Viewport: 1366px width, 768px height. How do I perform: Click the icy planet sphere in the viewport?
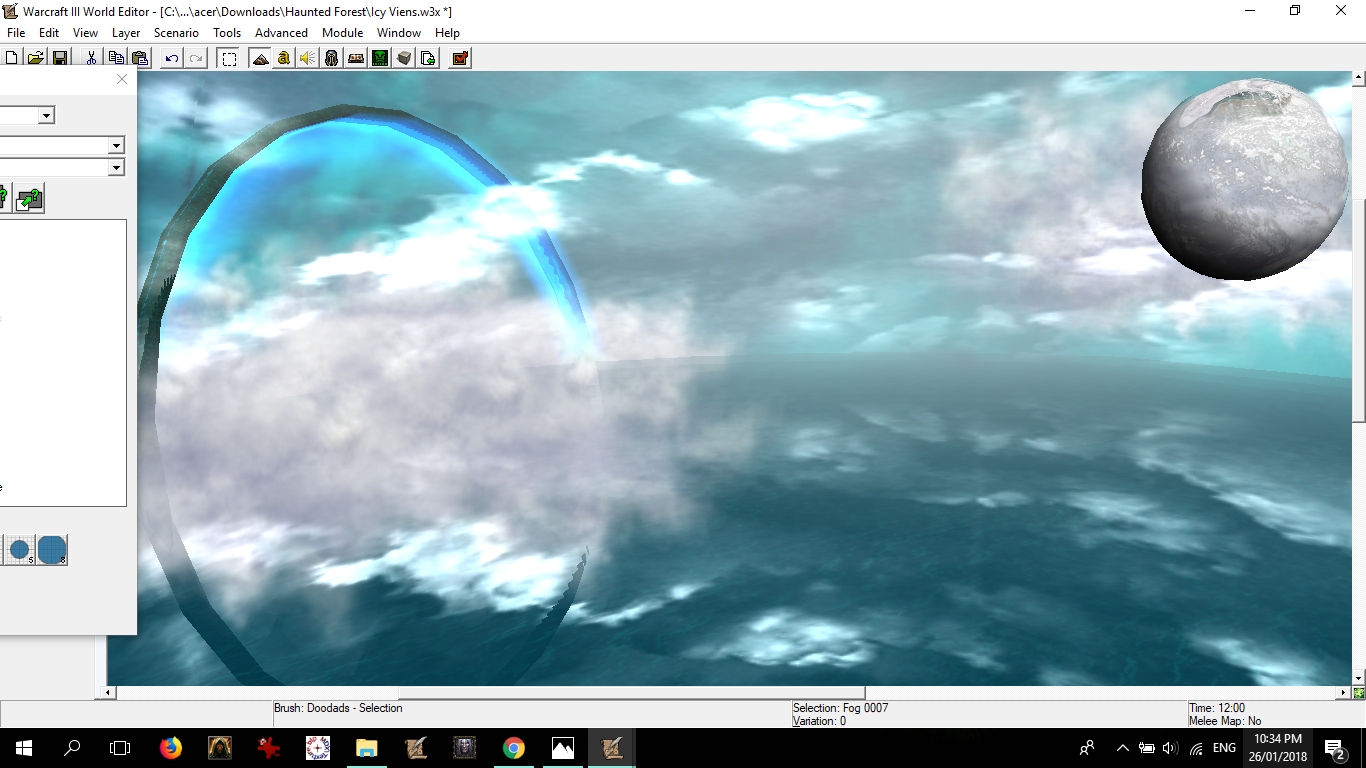[x=1245, y=178]
